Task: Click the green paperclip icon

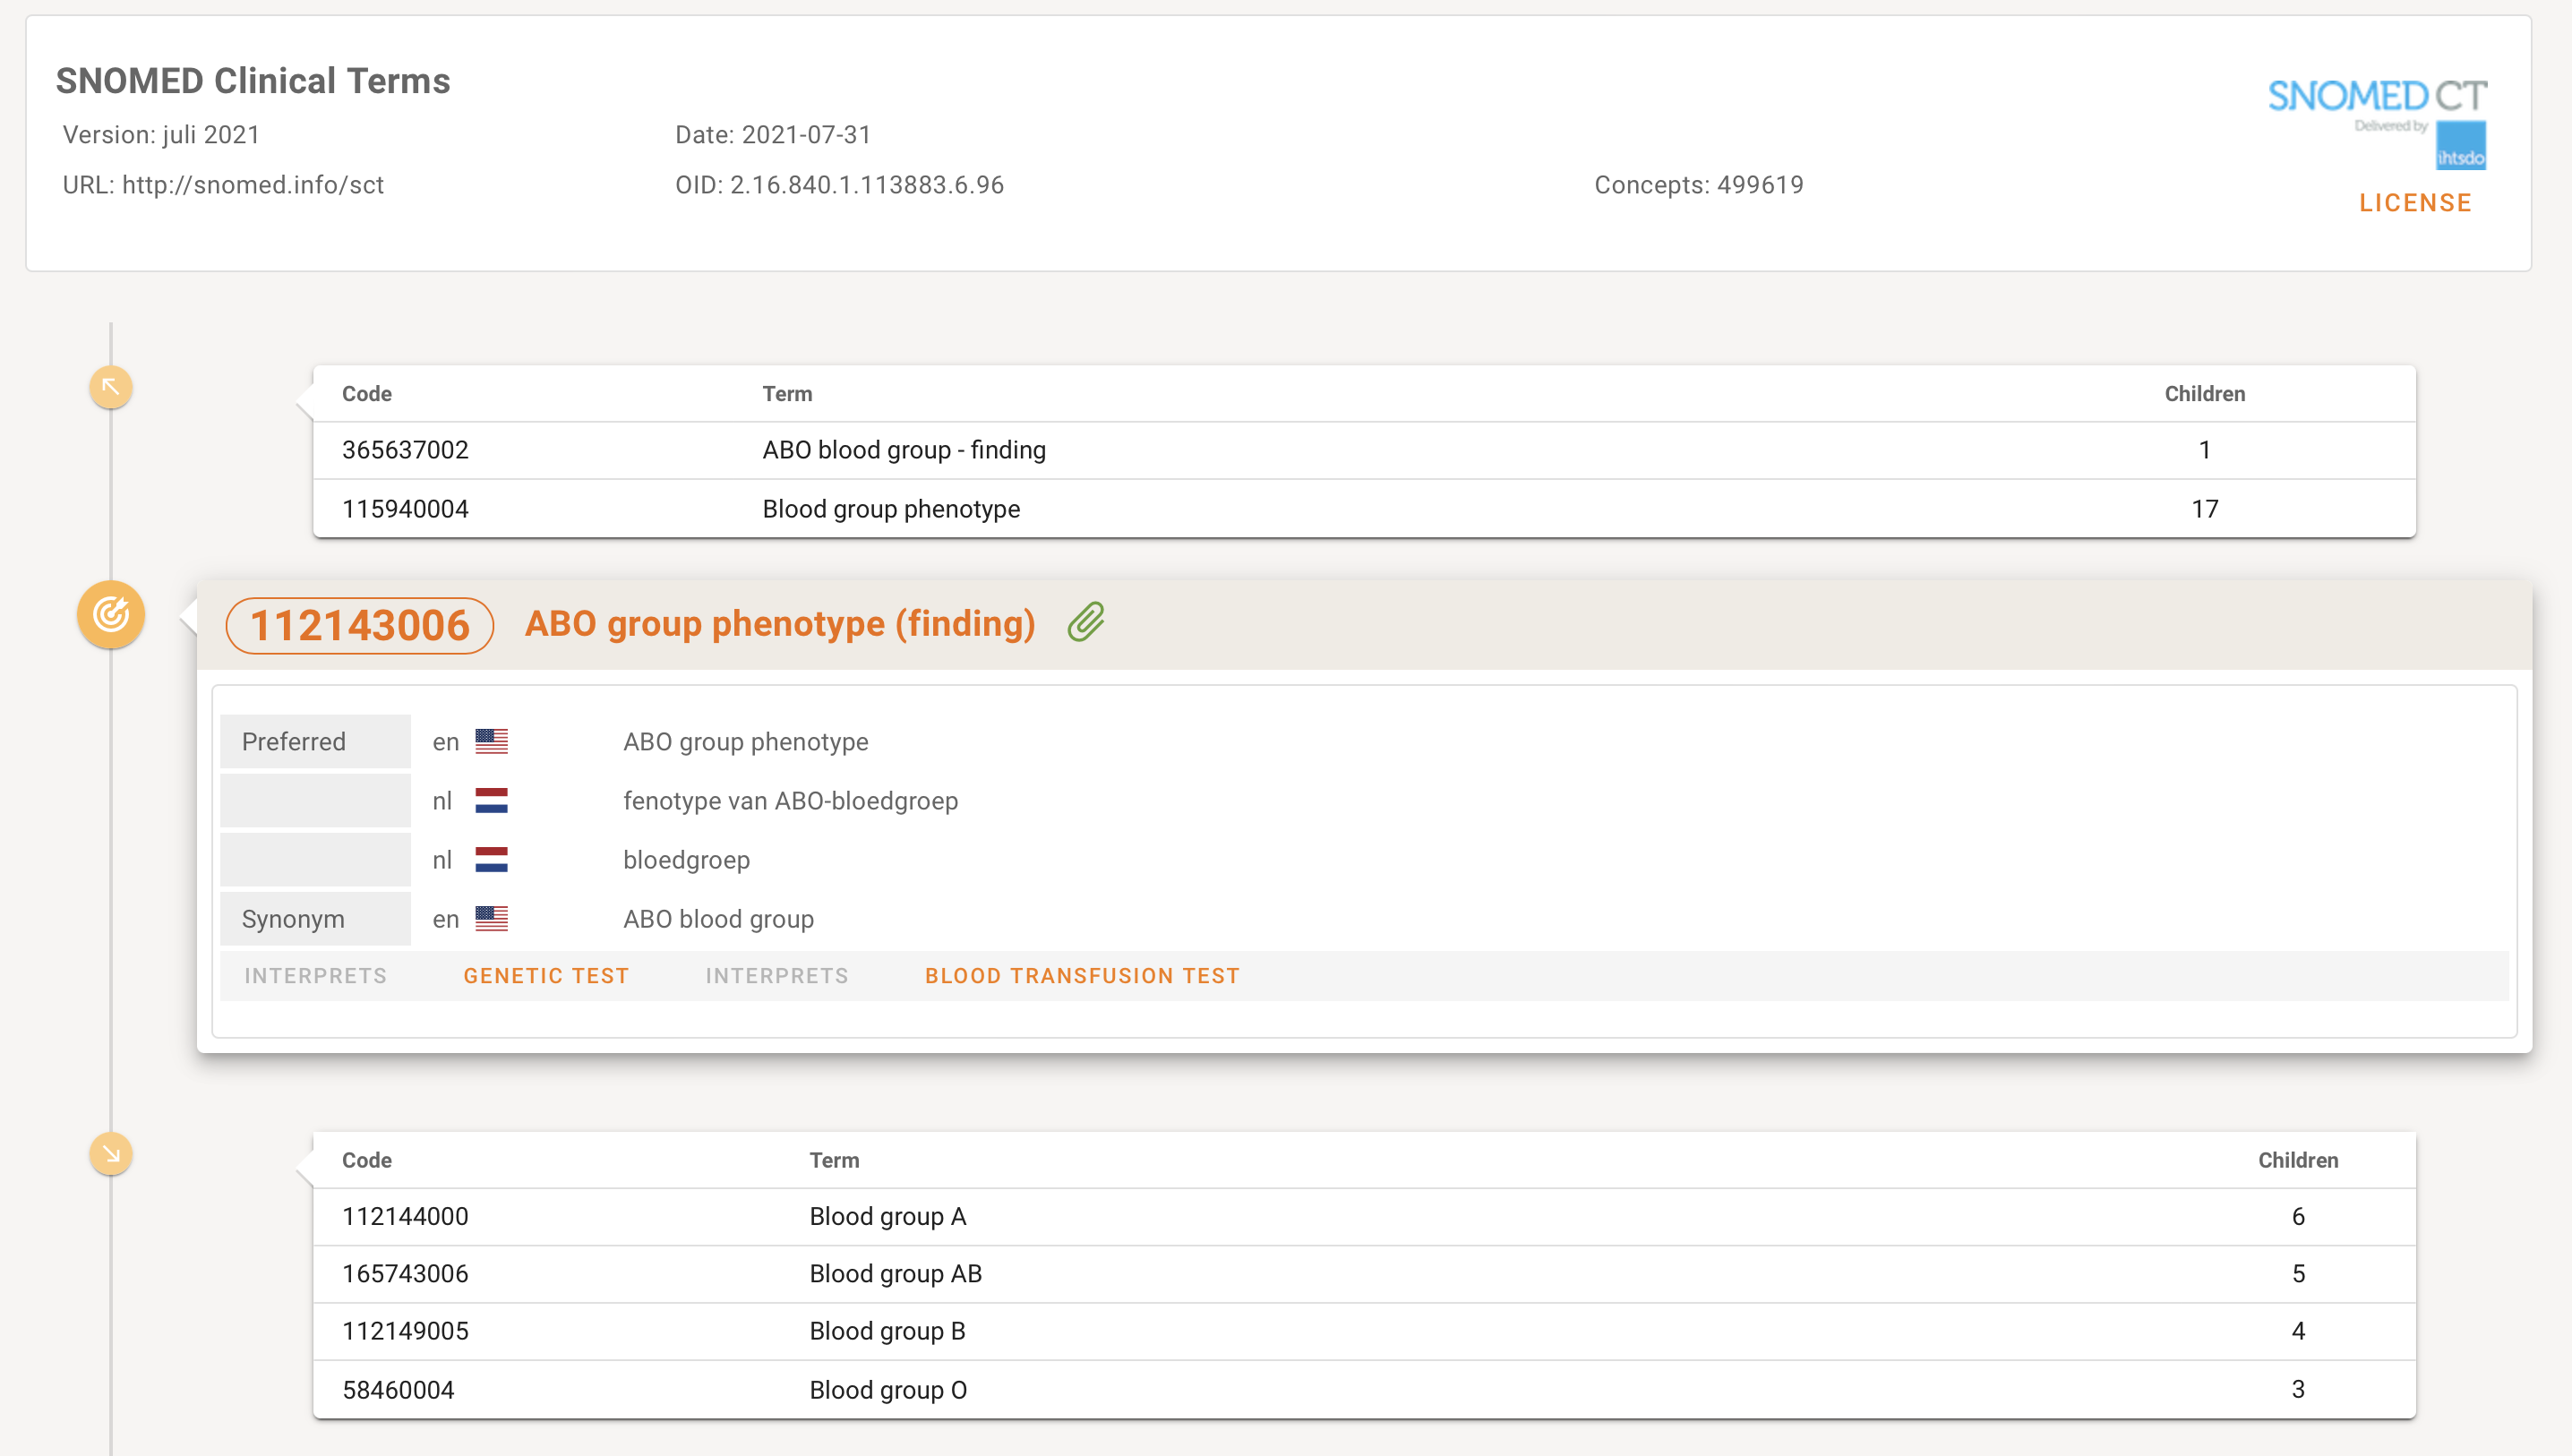Action: (x=1086, y=622)
